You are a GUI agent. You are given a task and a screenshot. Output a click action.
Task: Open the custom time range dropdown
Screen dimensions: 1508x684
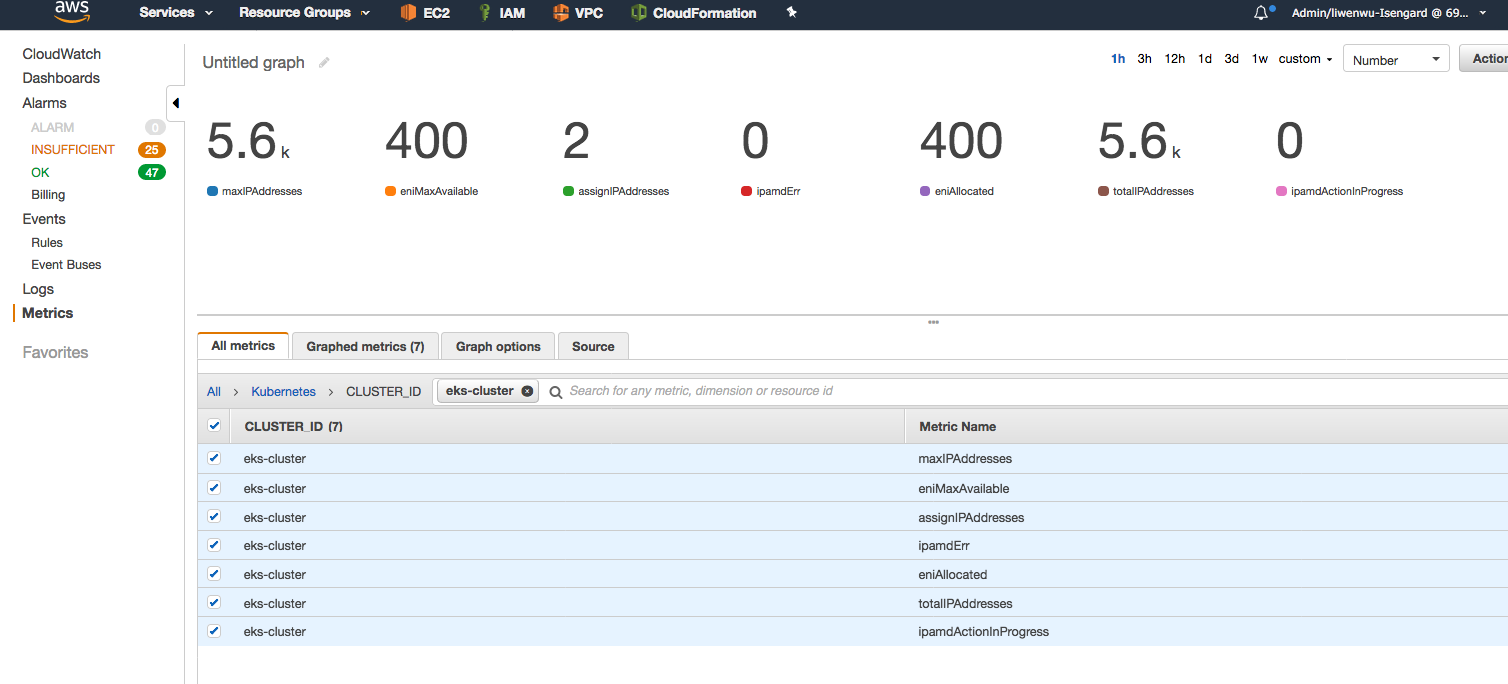1305,59
